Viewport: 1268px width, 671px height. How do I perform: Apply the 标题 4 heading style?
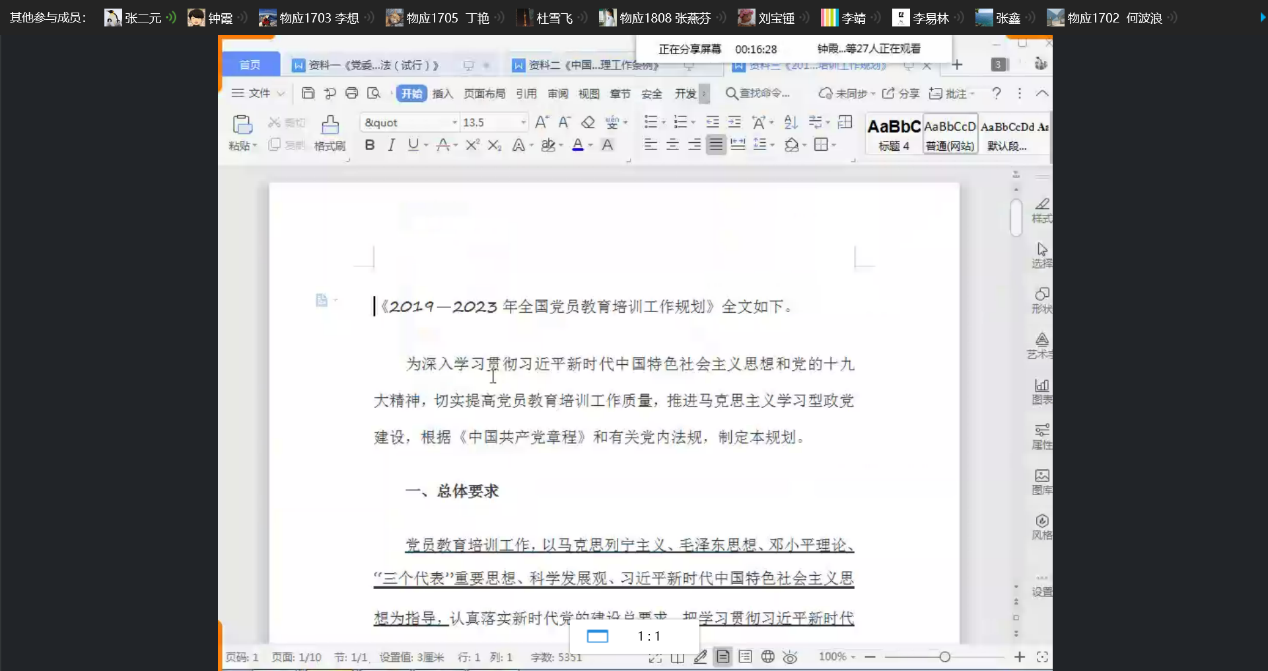point(894,133)
